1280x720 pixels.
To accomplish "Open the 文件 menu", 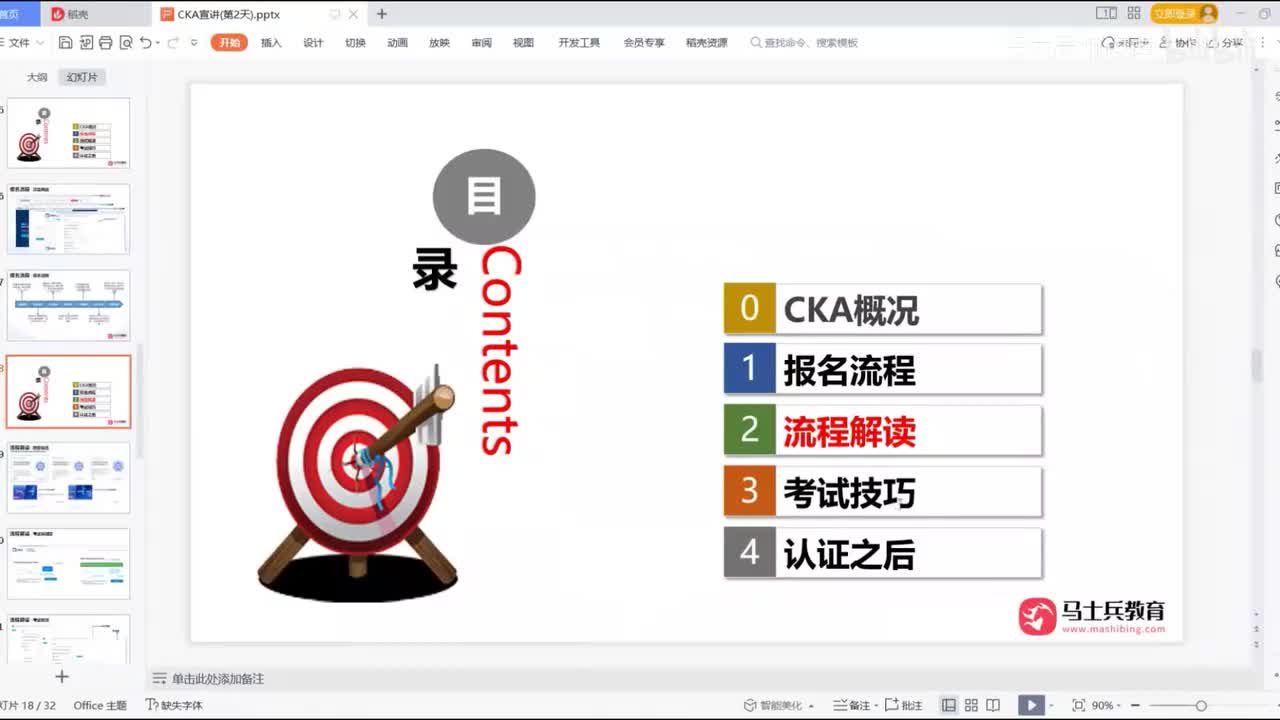I will click(x=19, y=43).
